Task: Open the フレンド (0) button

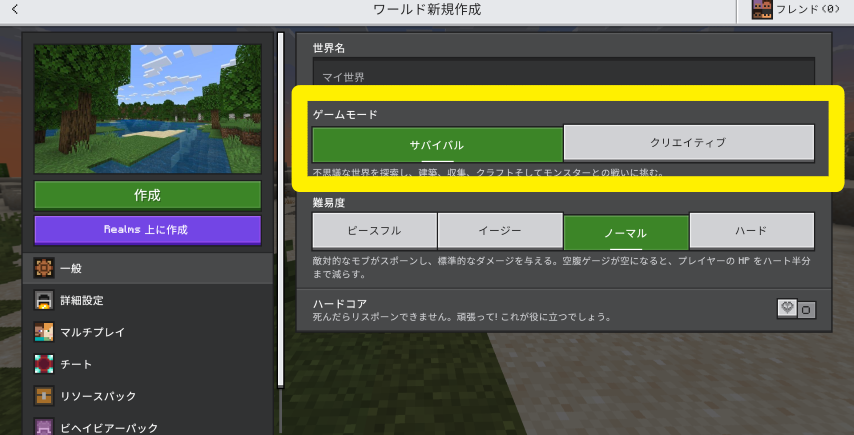Action: pyautogui.click(x=795, y=11)
